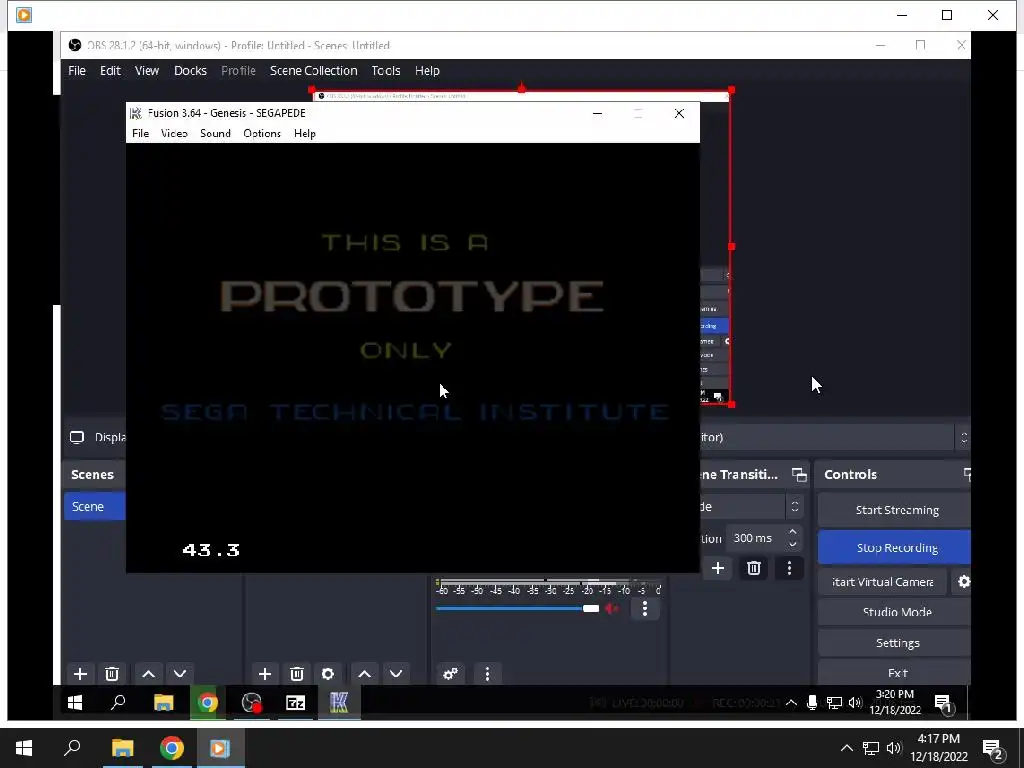Viewport: 1024px width, 768px height.
Task: Remove transition using Scene Transitions trash icon
Action: (754, 568)
